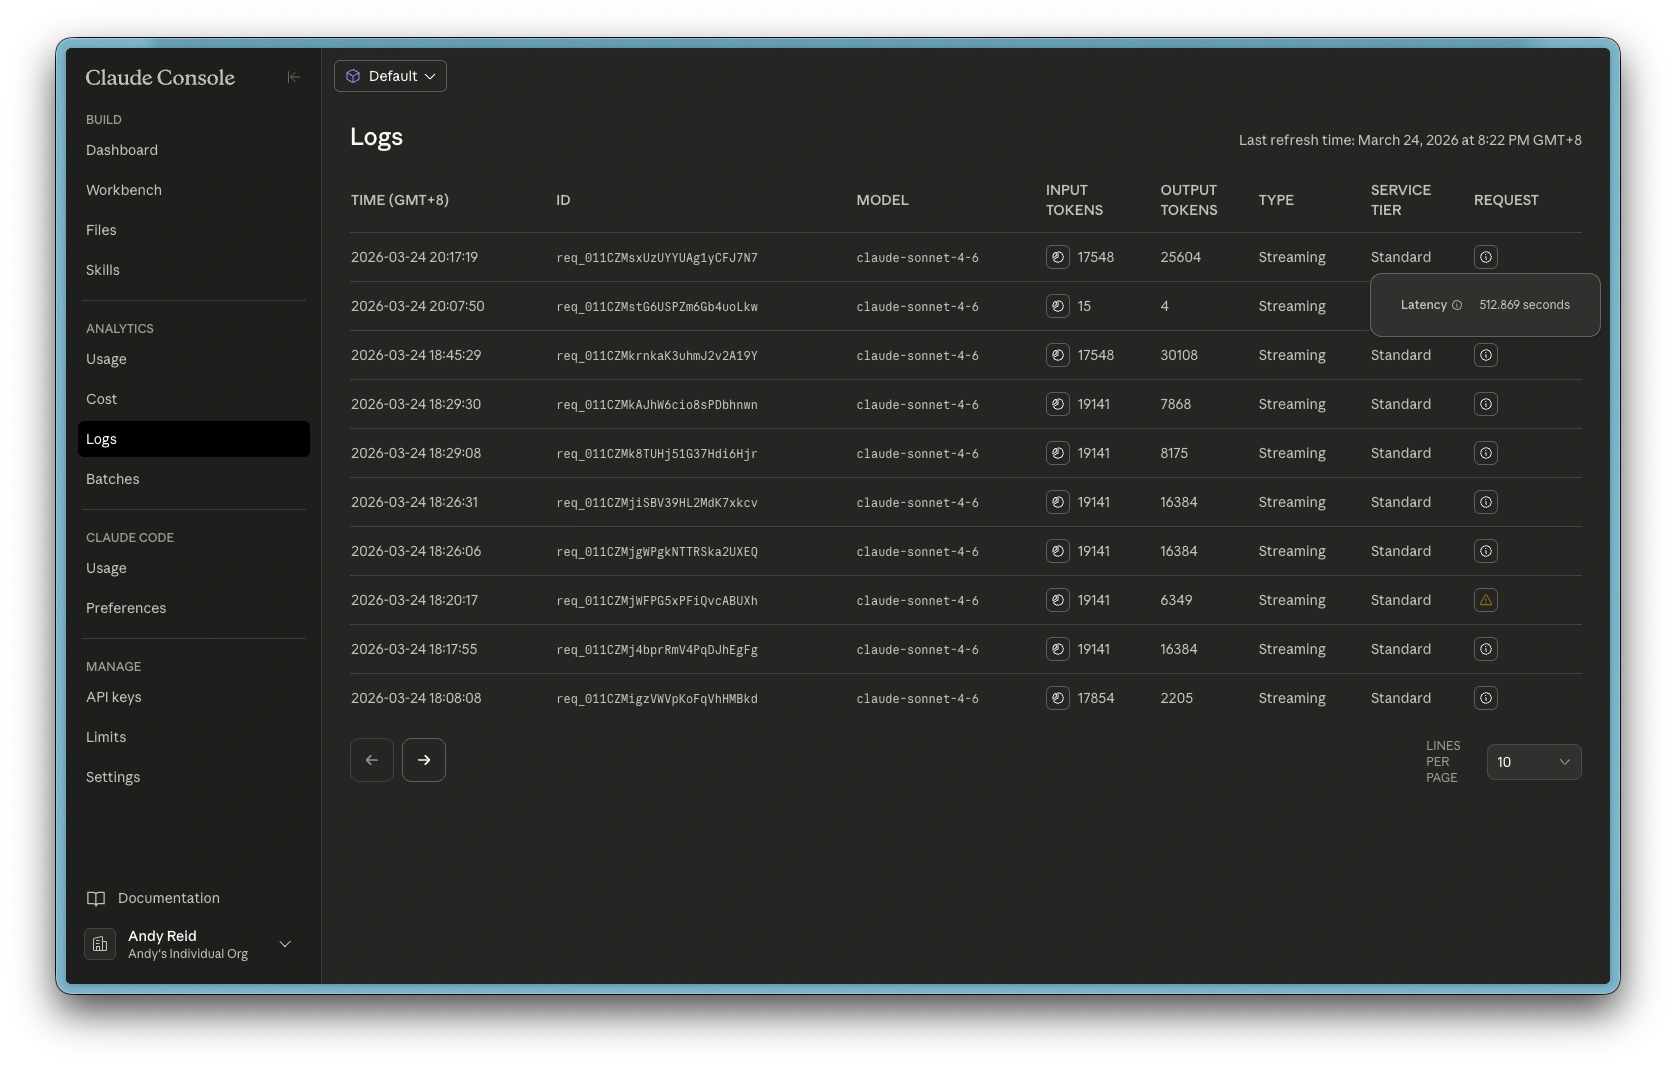Click input tokens icon for 18:45:29 row
The height and width of the screenshot is (1068, 1676).
[x=1057, y=355]
